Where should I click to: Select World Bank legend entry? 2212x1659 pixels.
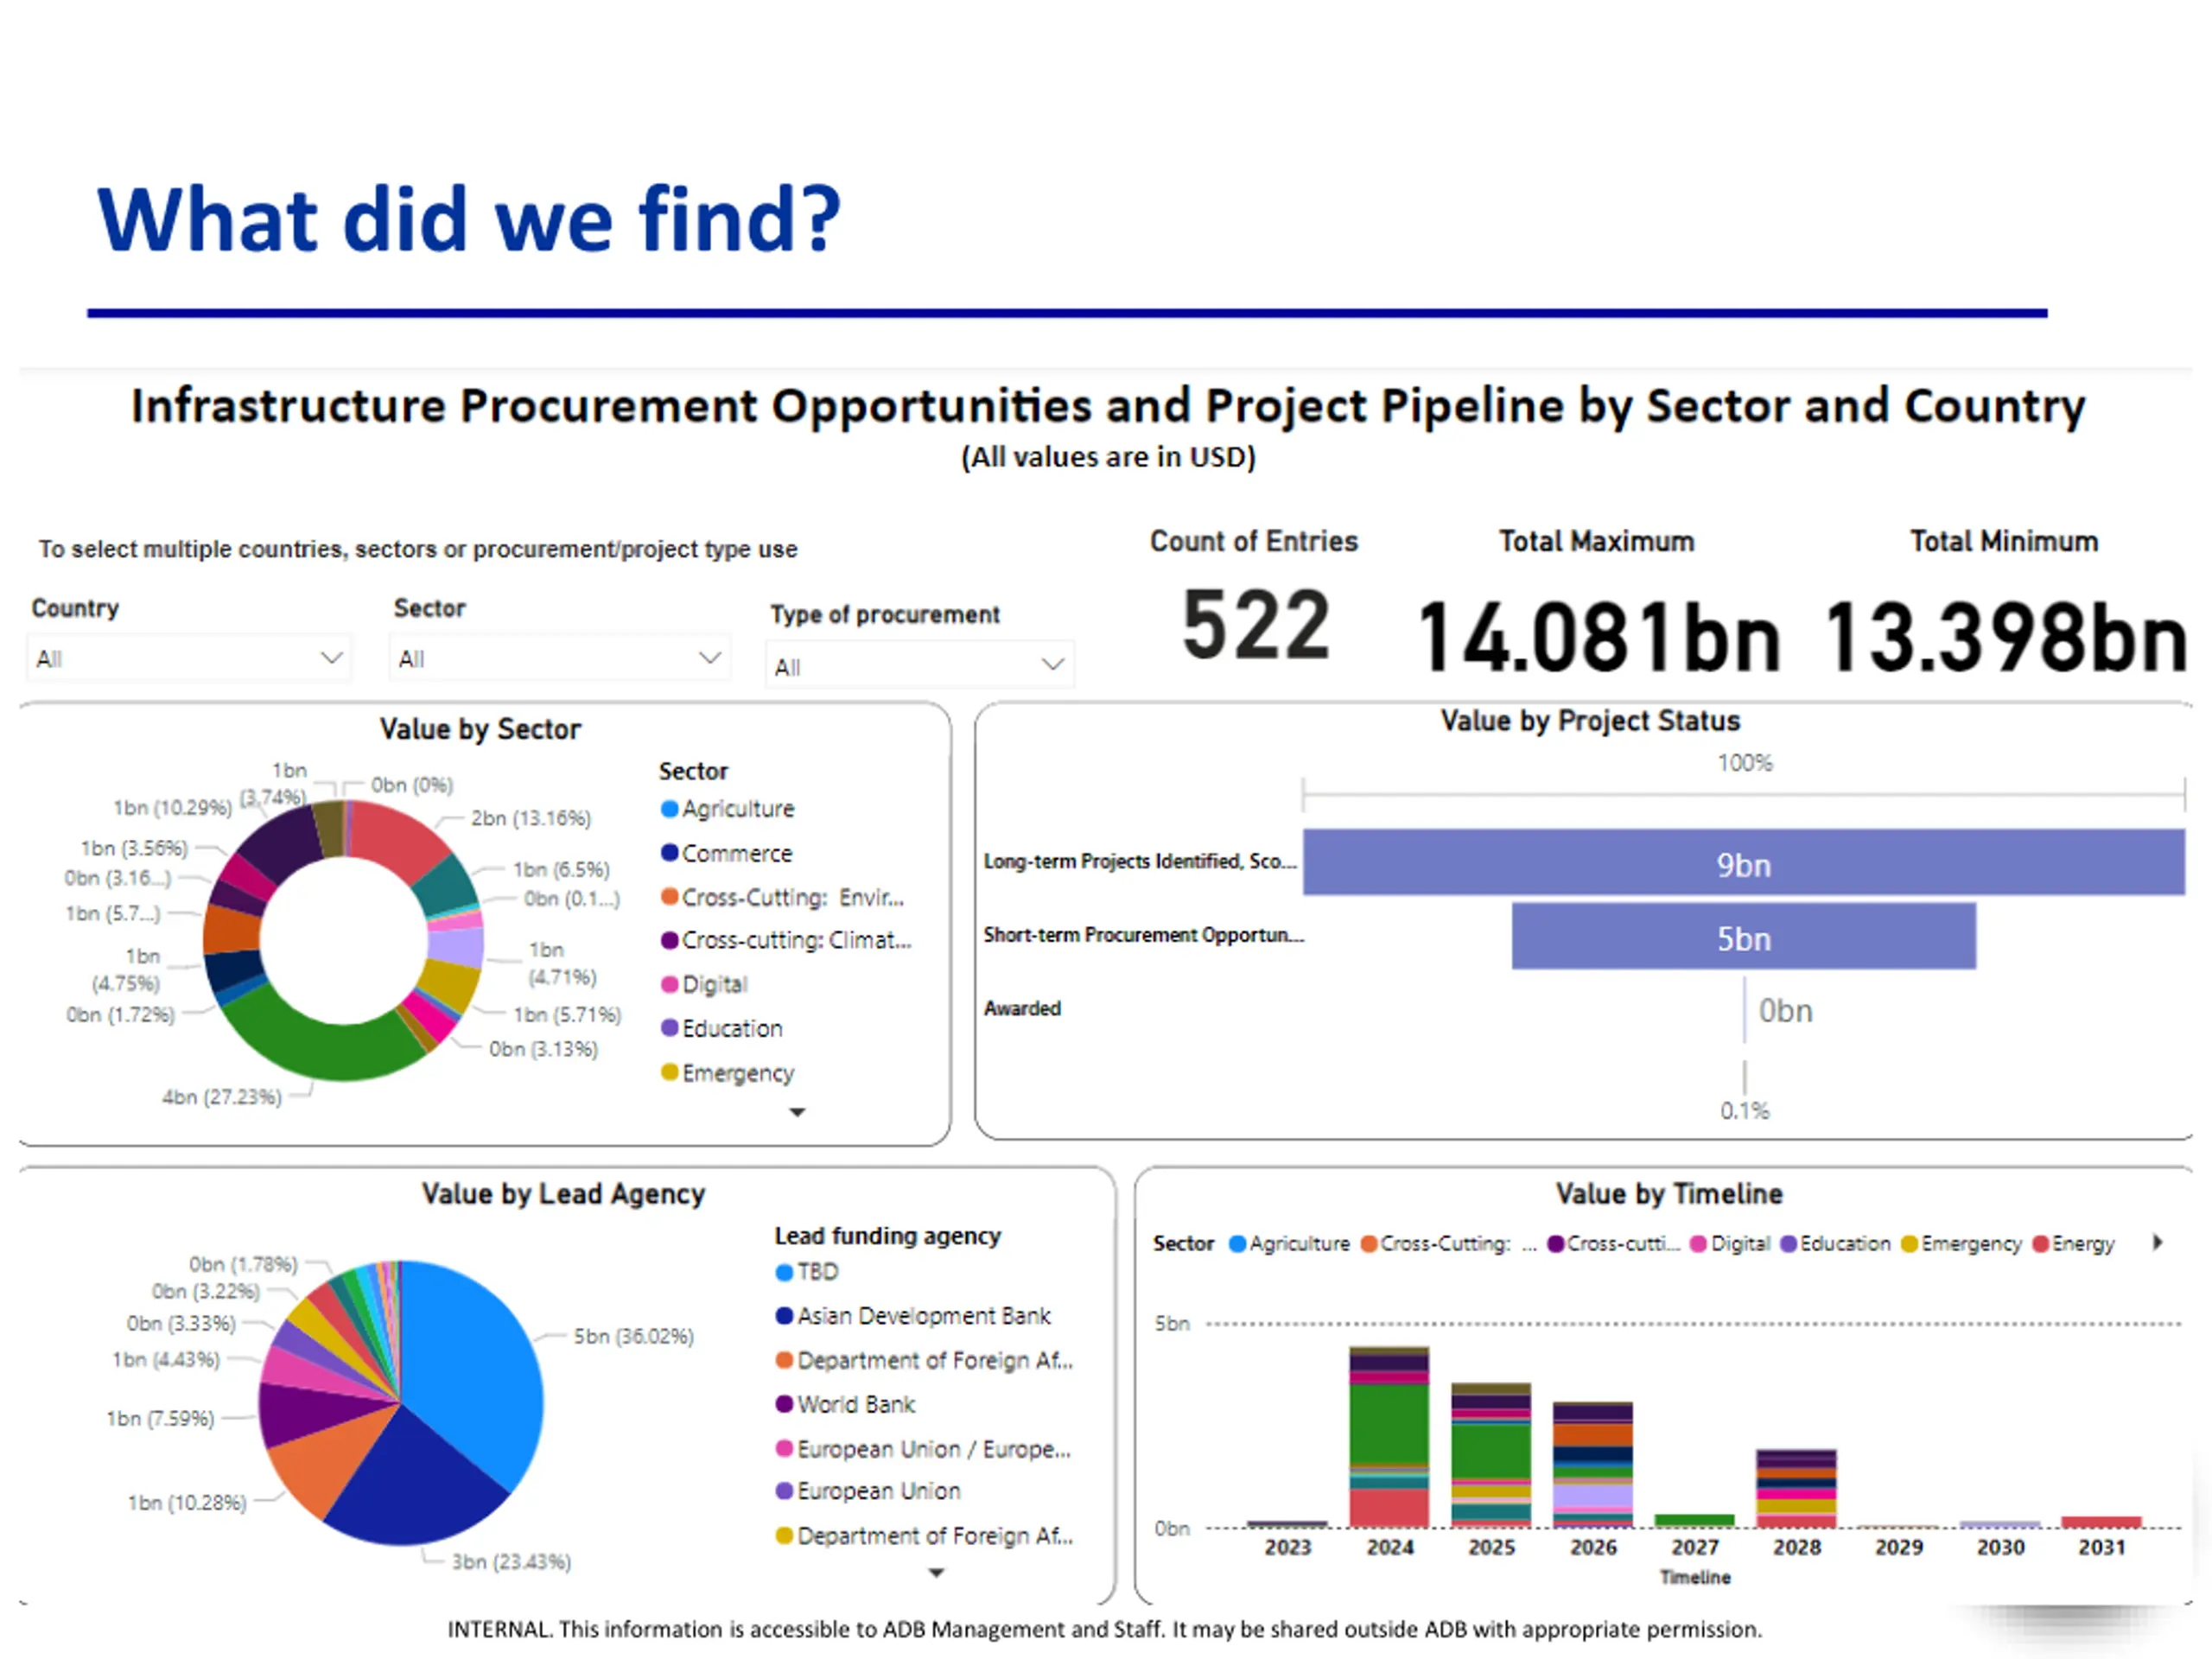coord(855,1404)
